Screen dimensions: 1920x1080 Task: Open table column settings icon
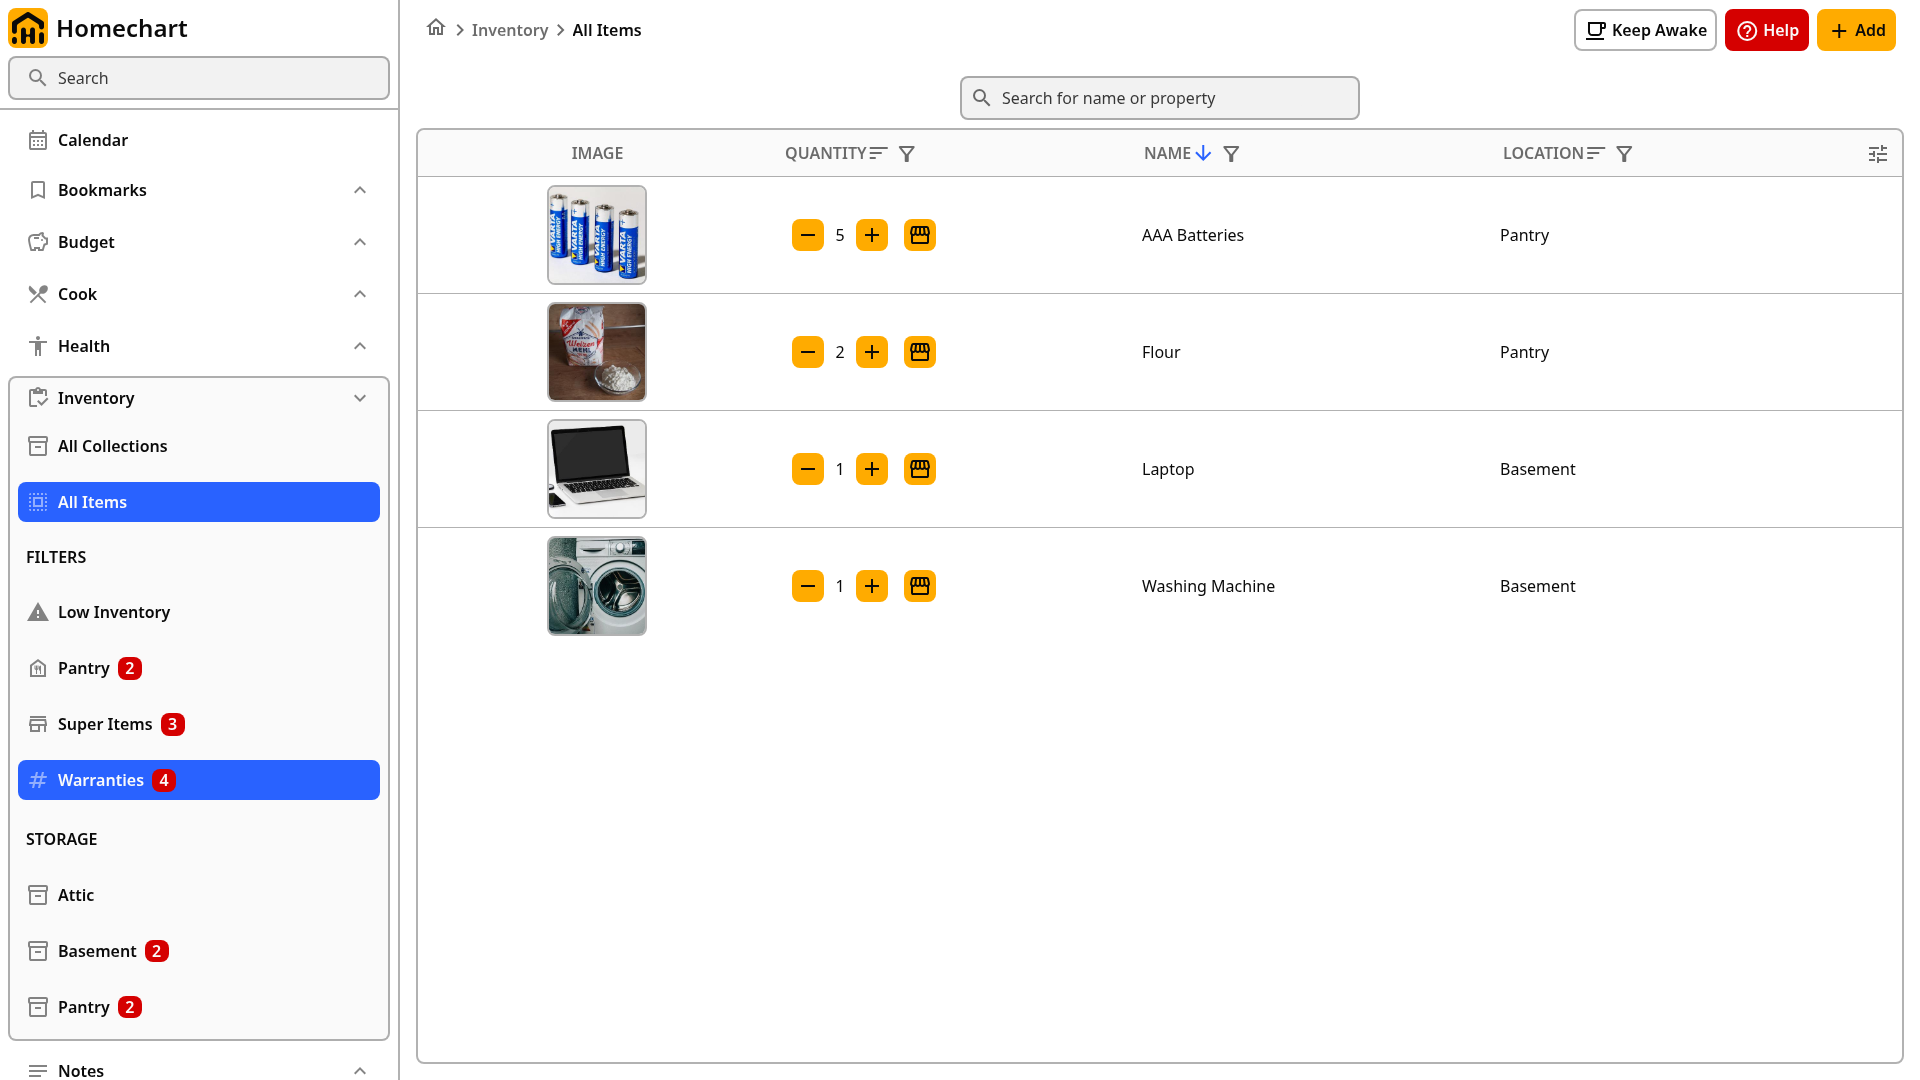coord(1878,154)
